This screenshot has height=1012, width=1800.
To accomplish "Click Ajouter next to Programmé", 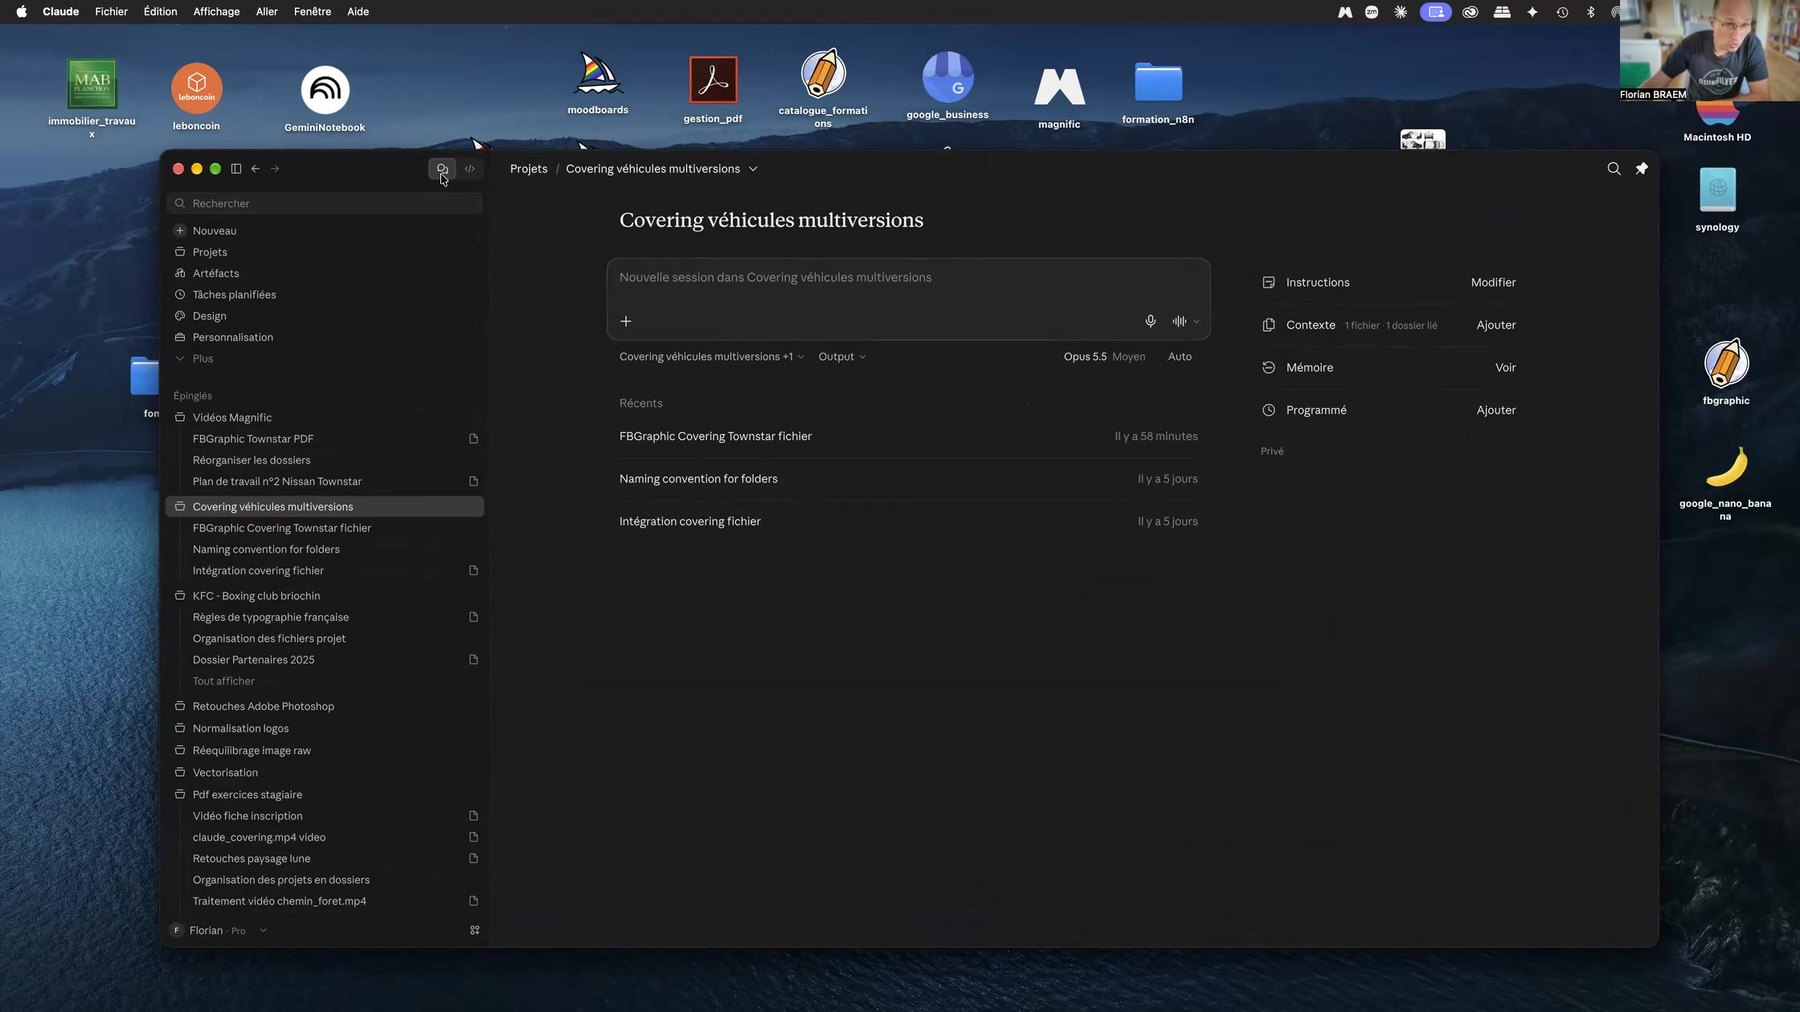I will point(1496,410).
